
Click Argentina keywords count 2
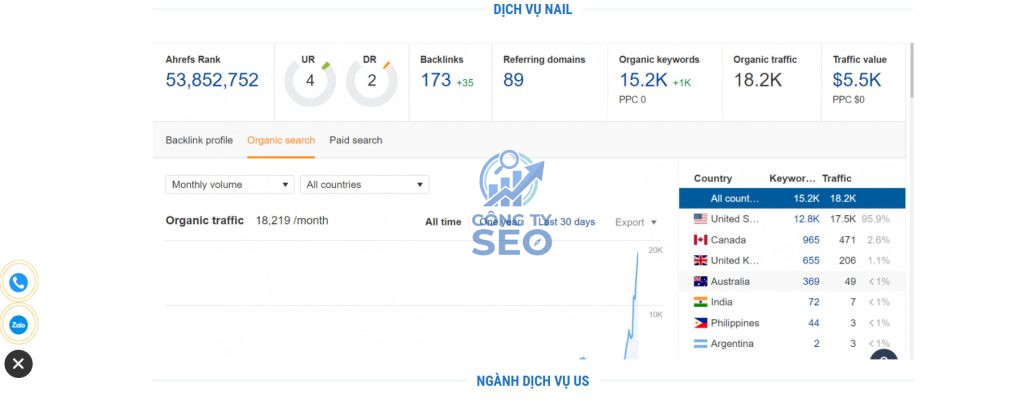(816, 343)
